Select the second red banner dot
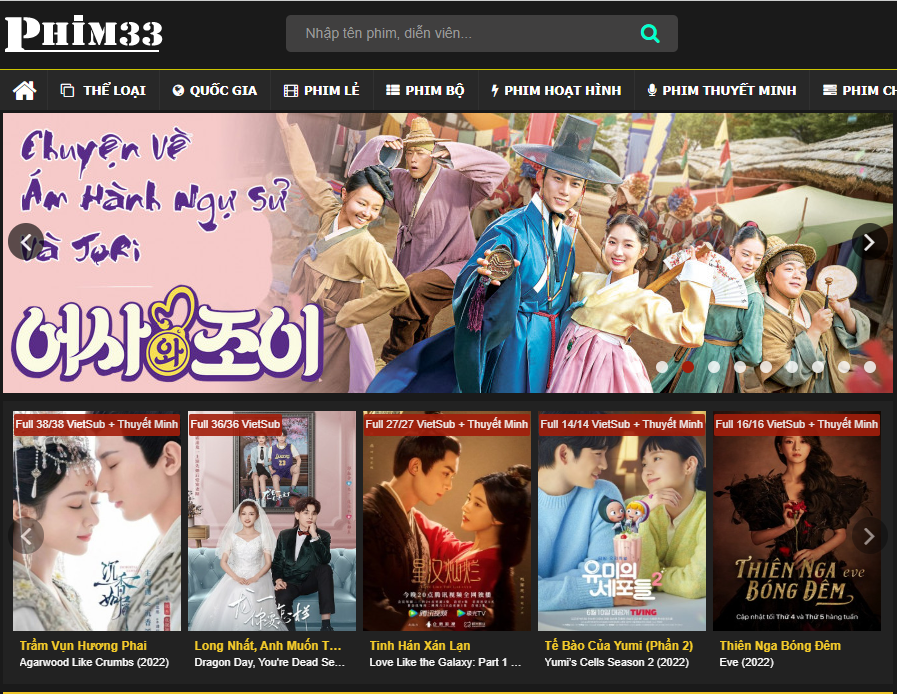Viewport: 897px width, 694px height. click(688, 367)
